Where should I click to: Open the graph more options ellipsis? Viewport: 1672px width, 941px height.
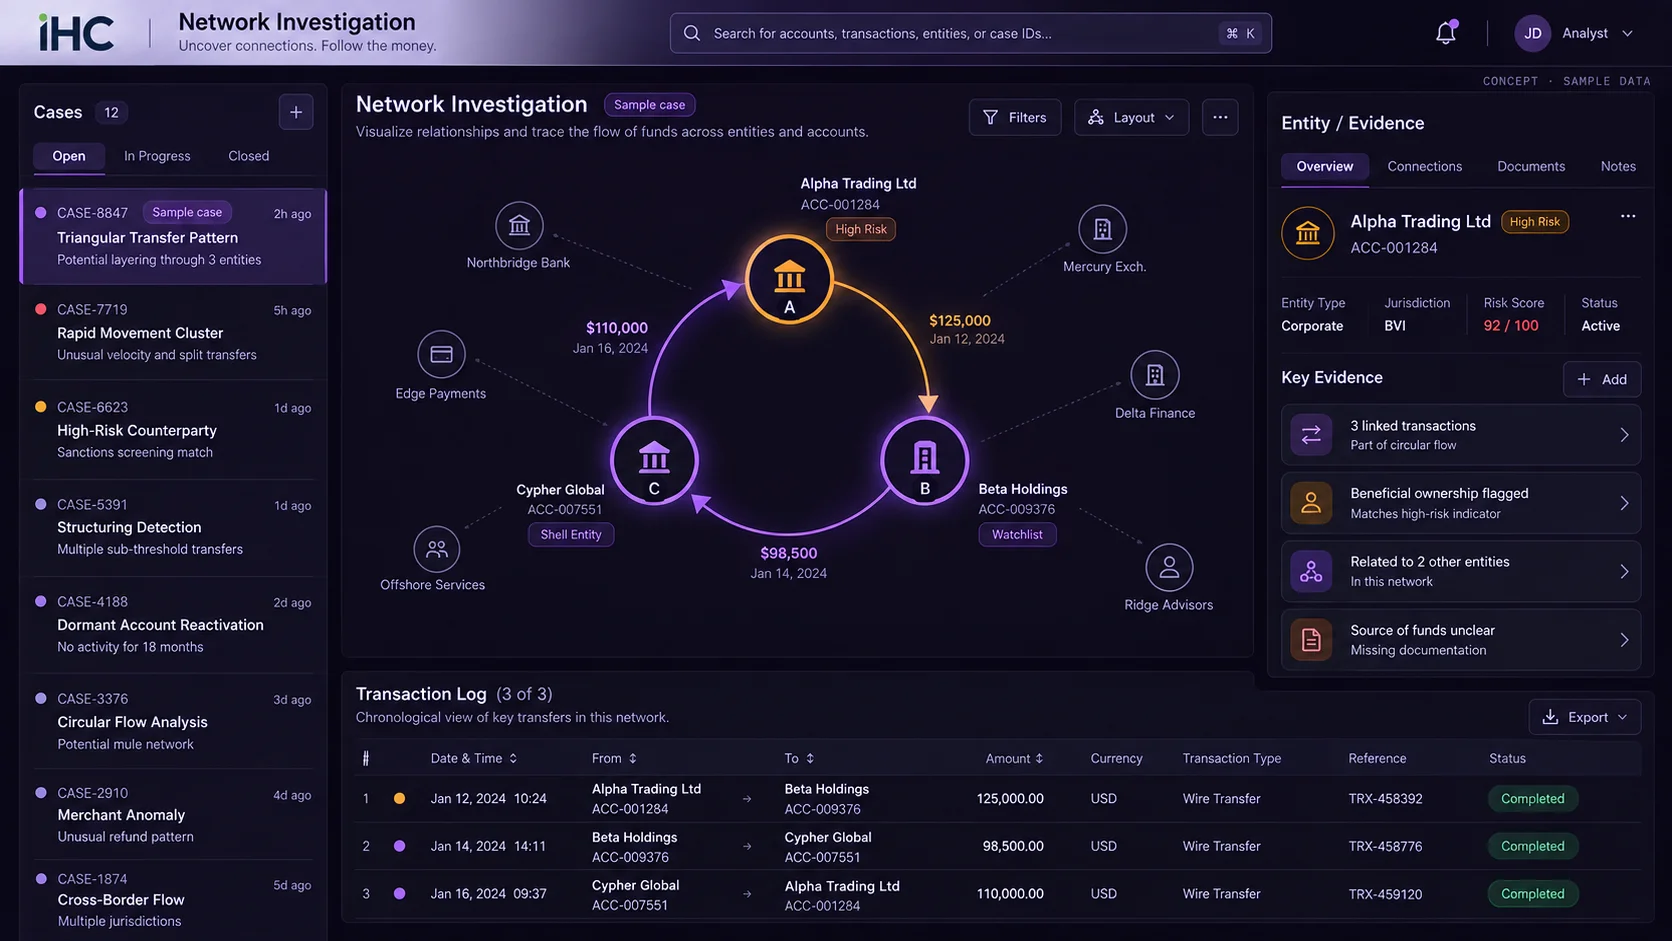pos(1220,117)
